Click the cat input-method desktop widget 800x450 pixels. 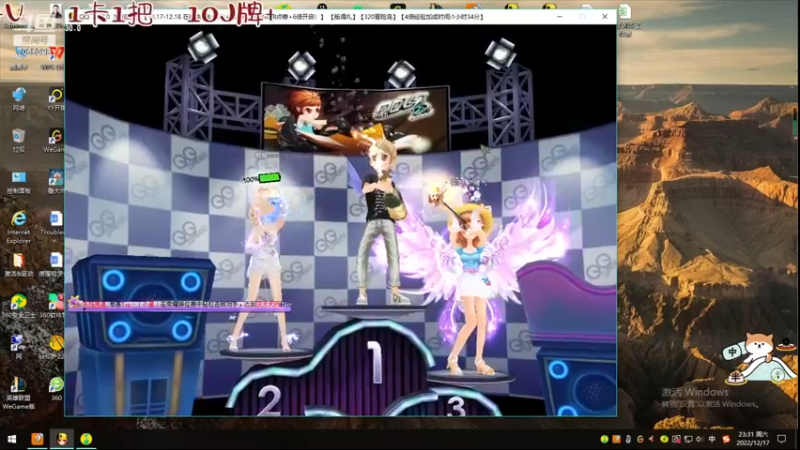click(x=758, y=357)
